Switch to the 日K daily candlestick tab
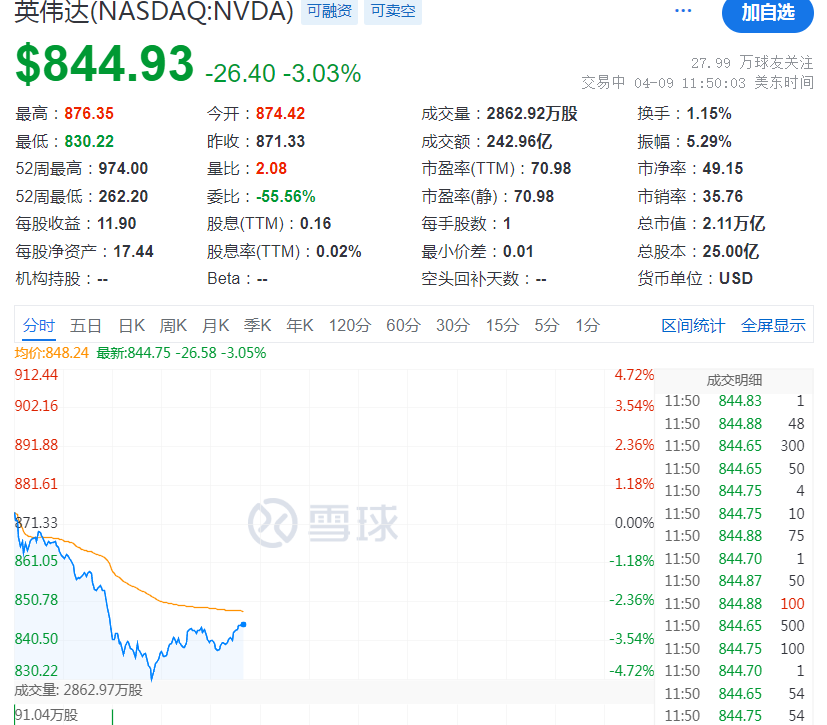The height and width of the screenshot is (725, 827). (131, 325)
